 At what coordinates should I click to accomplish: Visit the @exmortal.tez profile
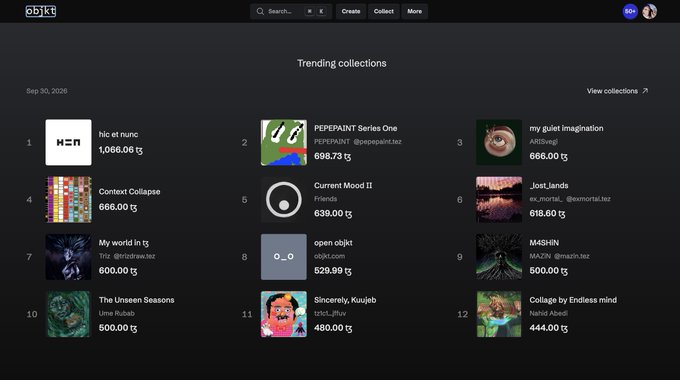(x=588, y=199)
